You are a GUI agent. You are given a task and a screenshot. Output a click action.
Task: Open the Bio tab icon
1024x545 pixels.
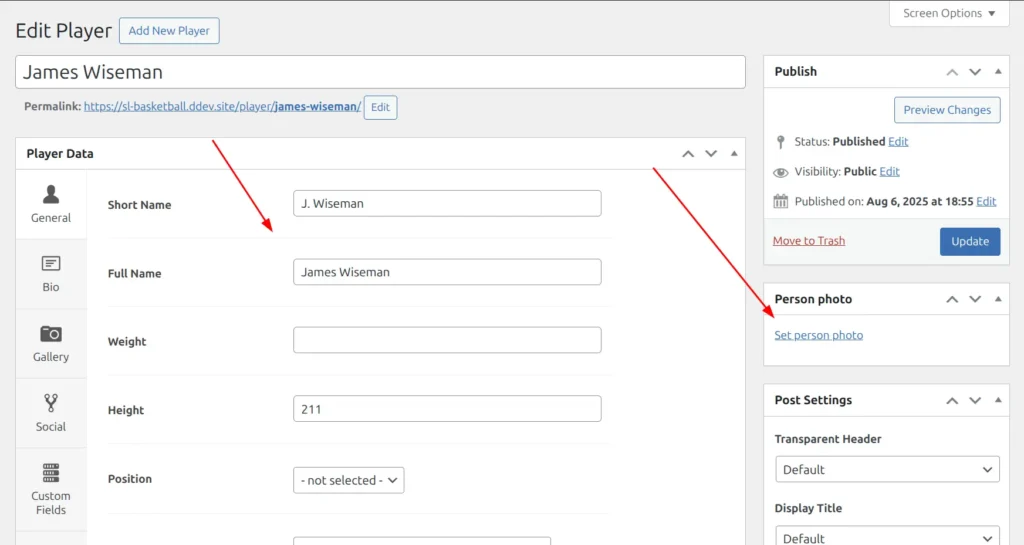point(51,264)
